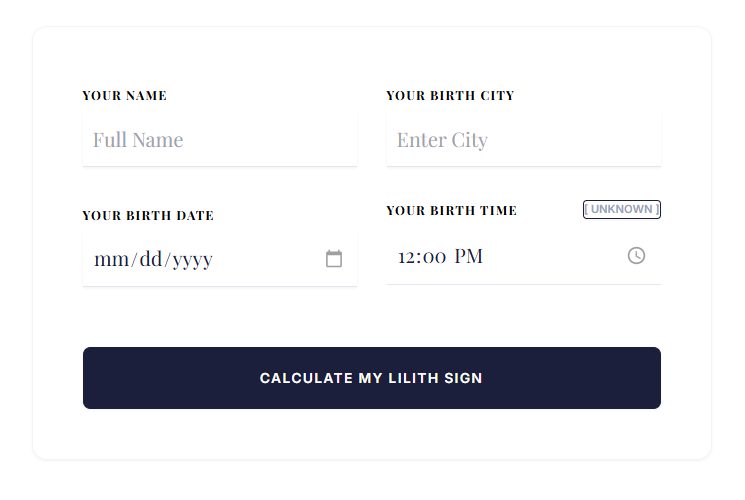Select the mm month segment
The height and width of the screenshot is (500, 745).
[x=112, y=260]
